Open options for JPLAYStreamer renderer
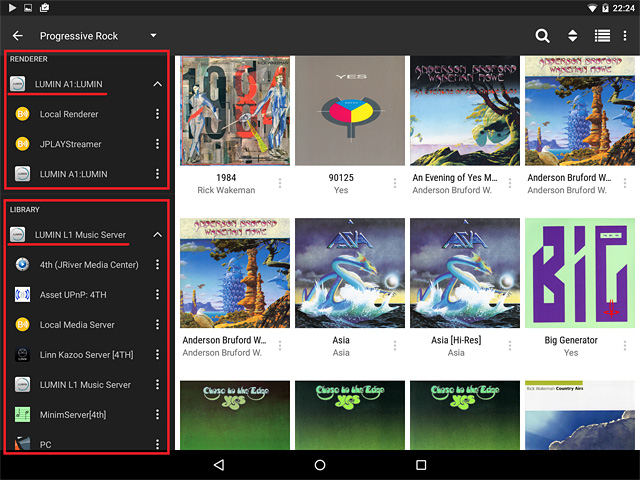 tap(158, 144)
